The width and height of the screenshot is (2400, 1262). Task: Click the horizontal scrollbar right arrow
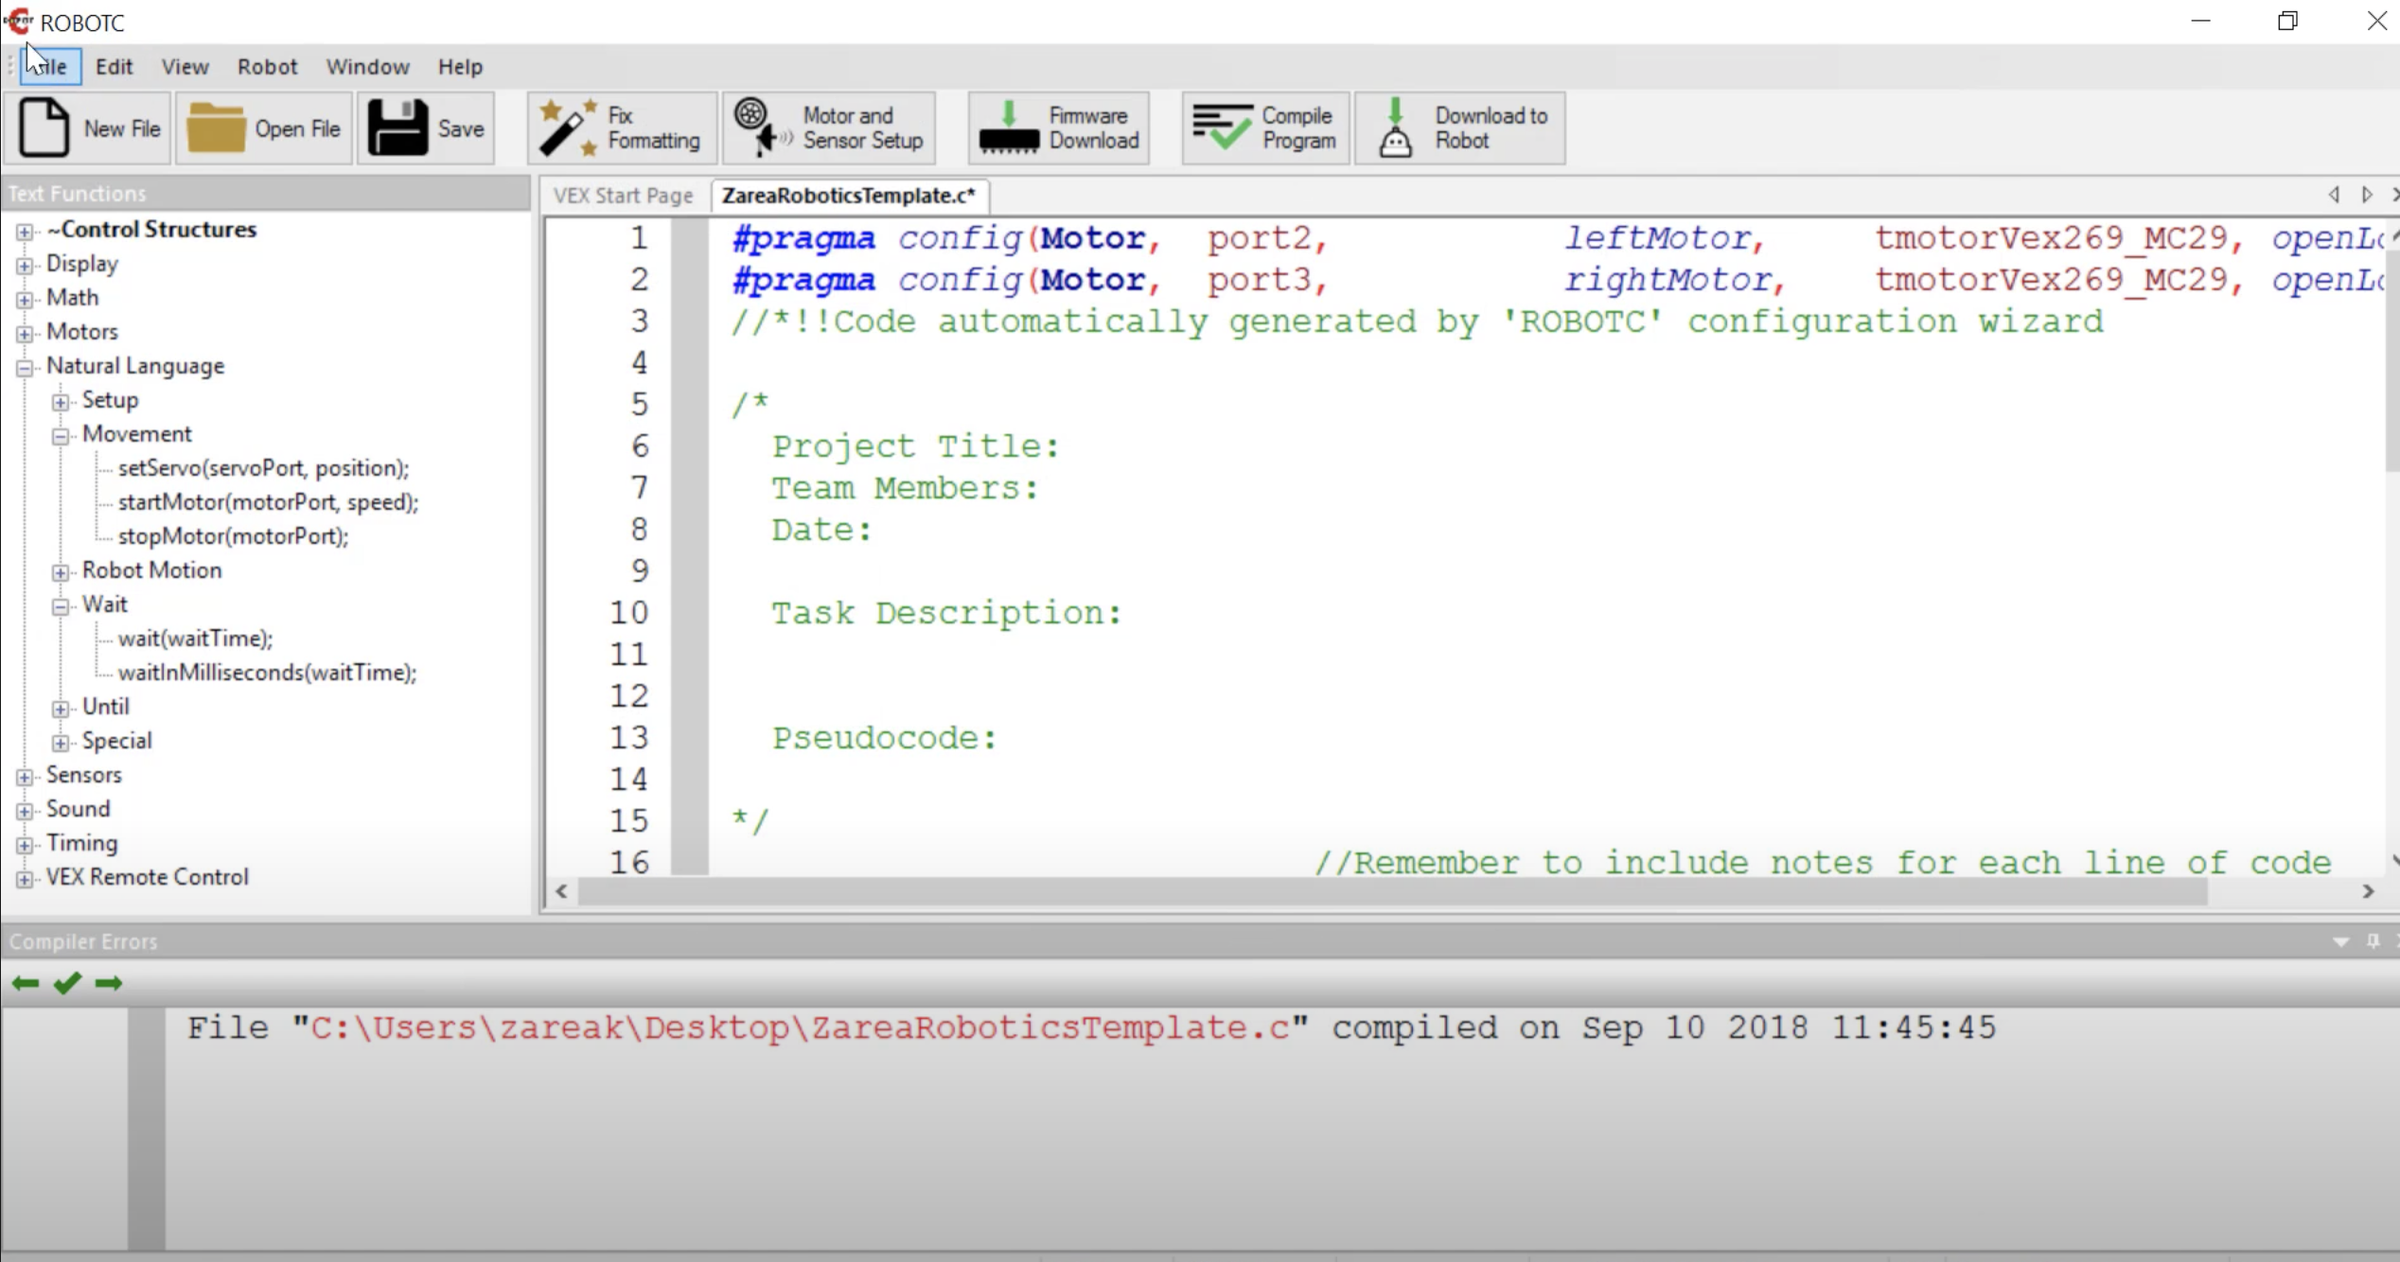pyautogui.click(x=2369, y=892)
